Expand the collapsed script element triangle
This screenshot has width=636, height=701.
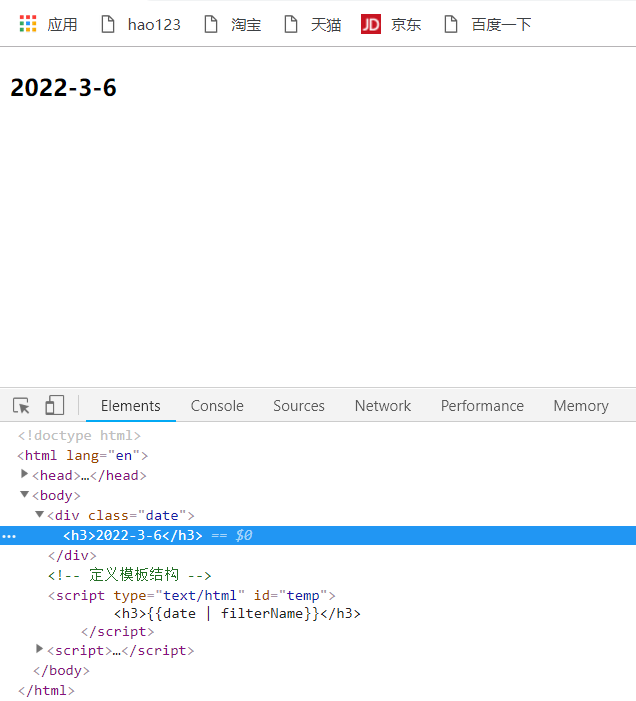coord(39,649)
